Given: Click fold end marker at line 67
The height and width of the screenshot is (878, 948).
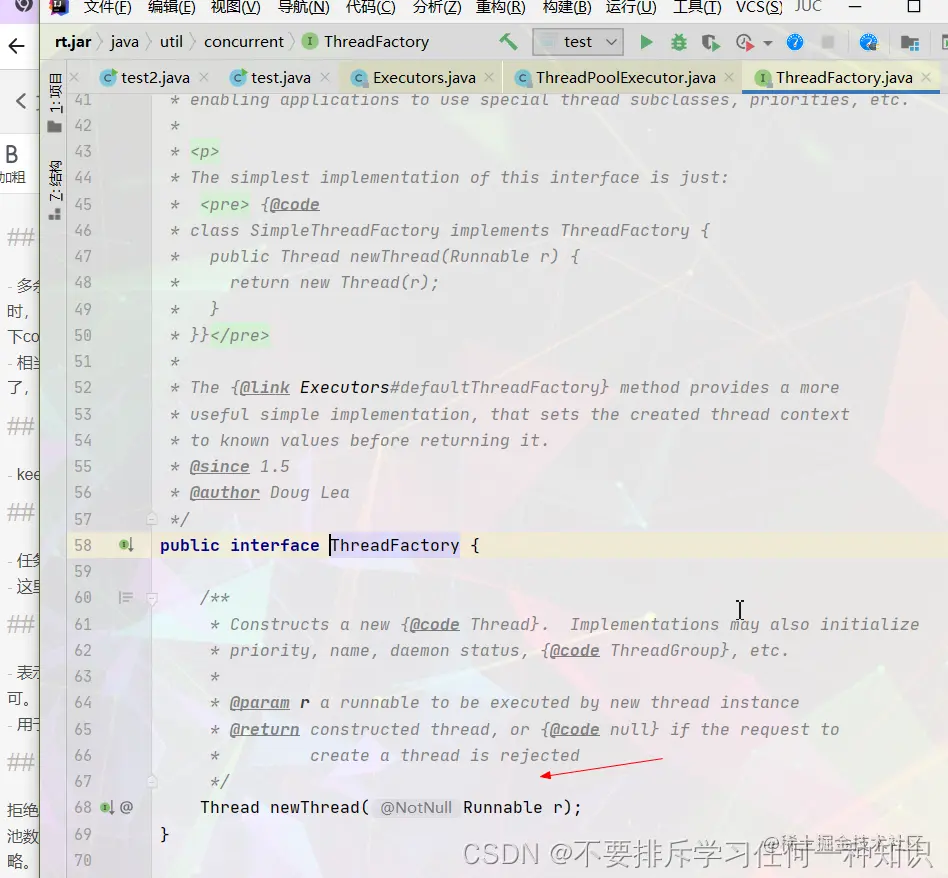Looking at the screenshot, I should [x=152, y=781].
